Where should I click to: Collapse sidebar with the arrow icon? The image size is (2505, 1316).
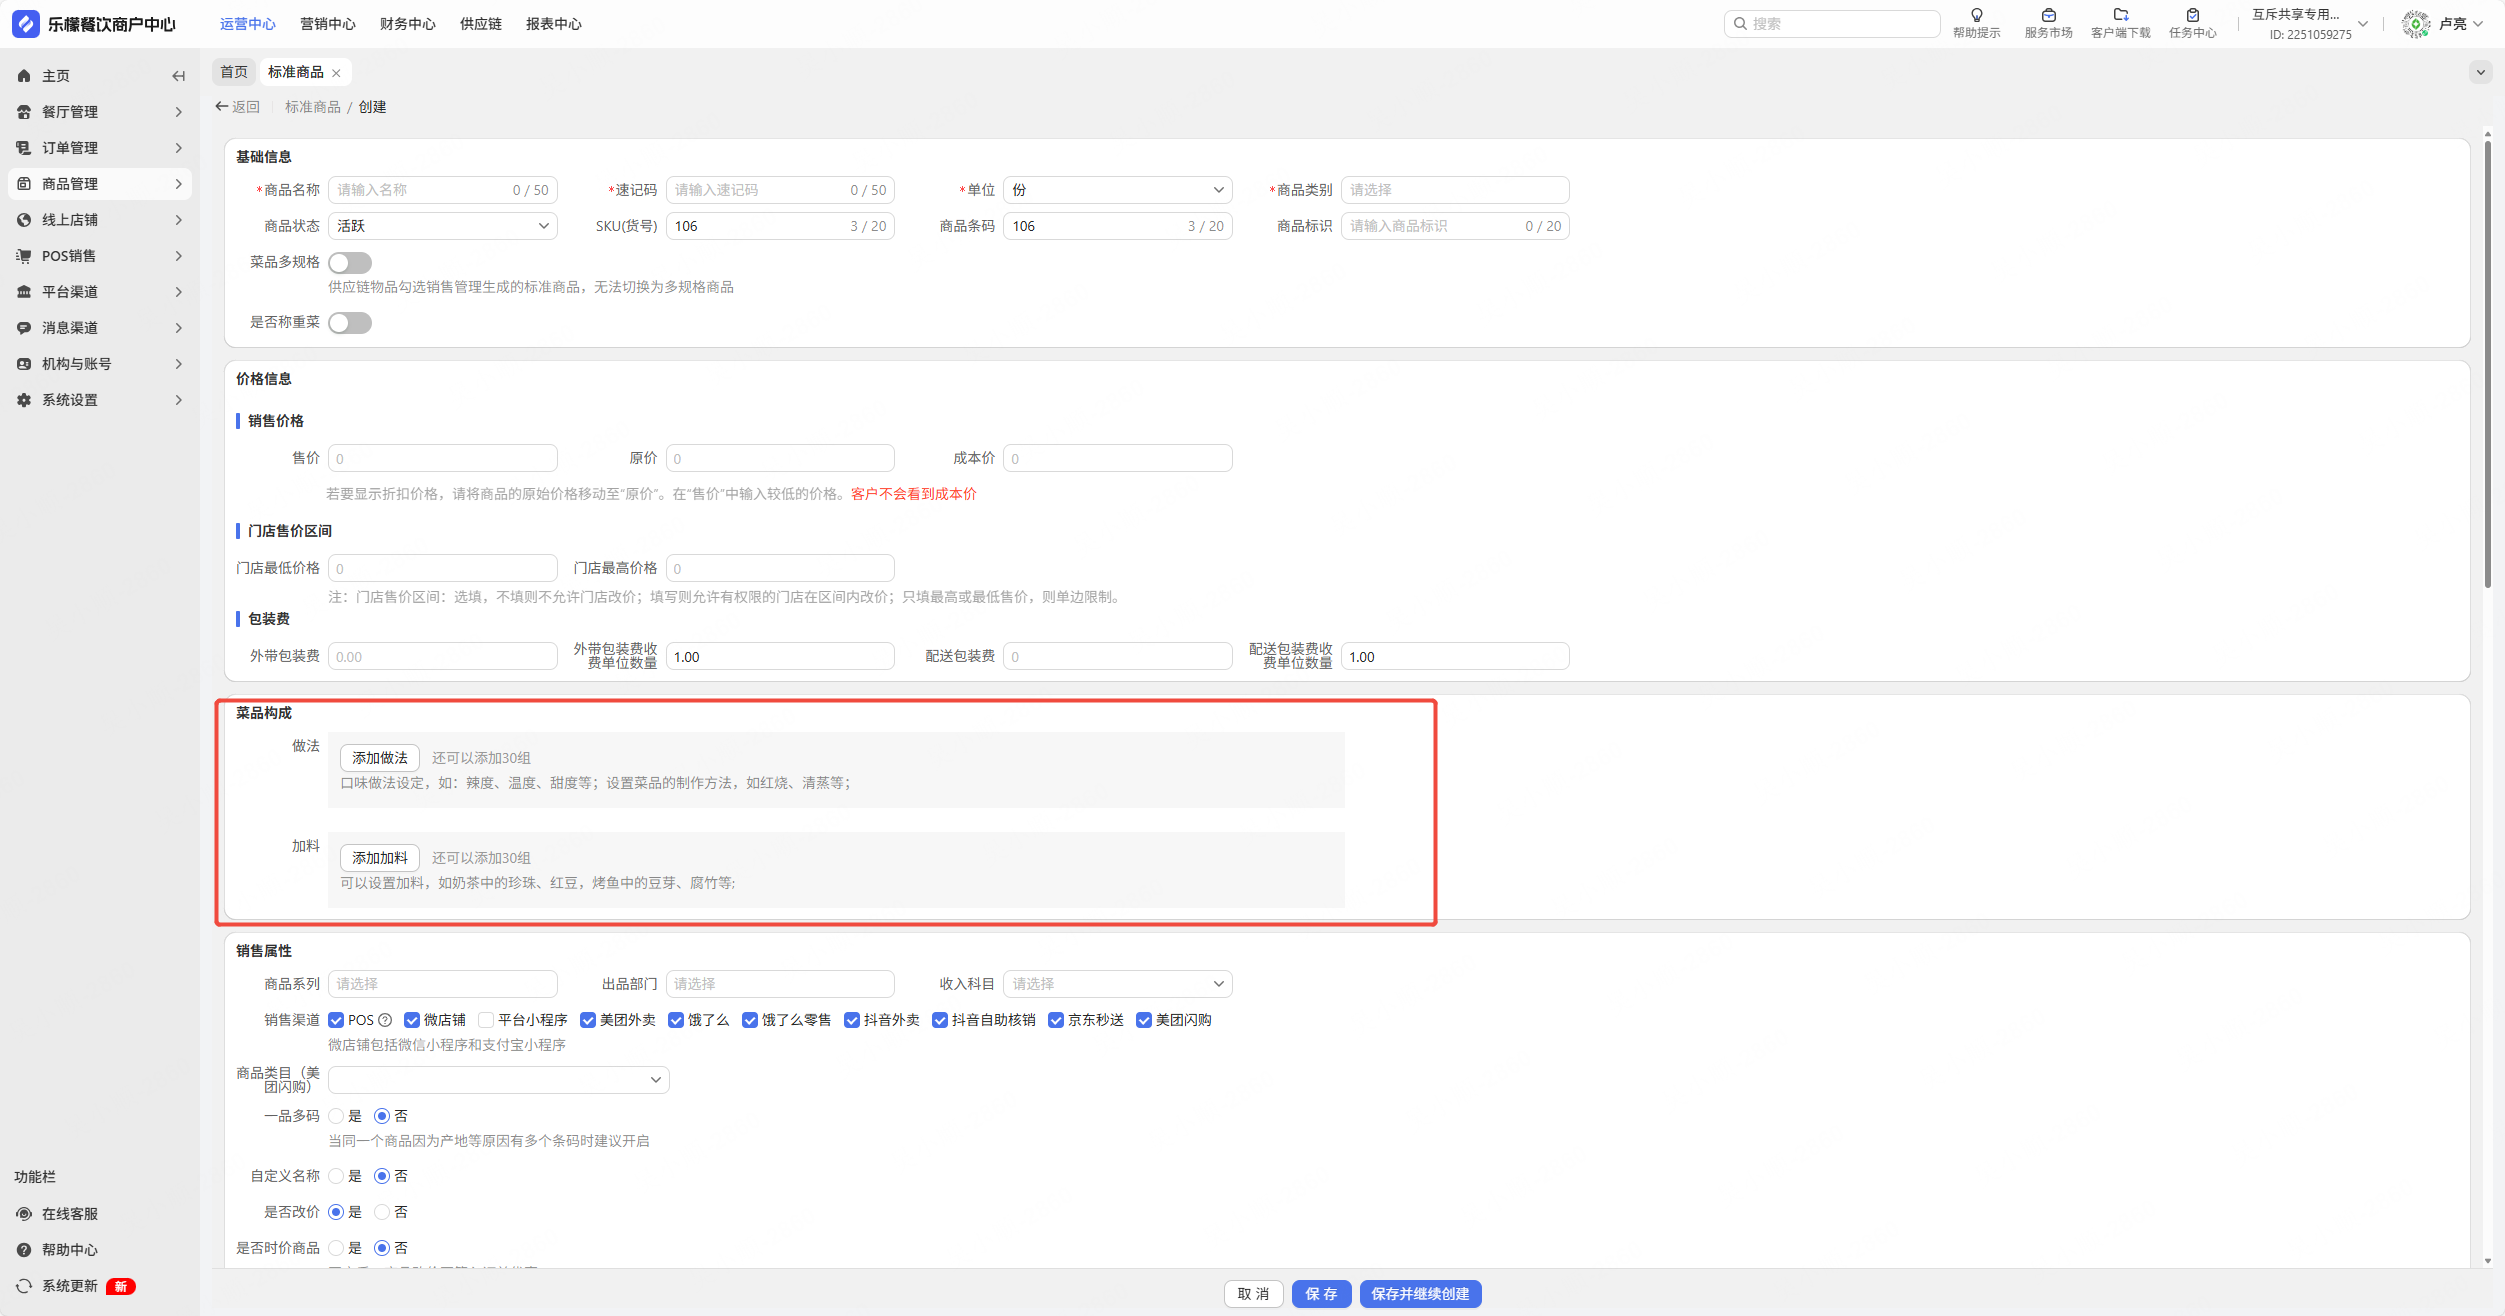[178, 76]
